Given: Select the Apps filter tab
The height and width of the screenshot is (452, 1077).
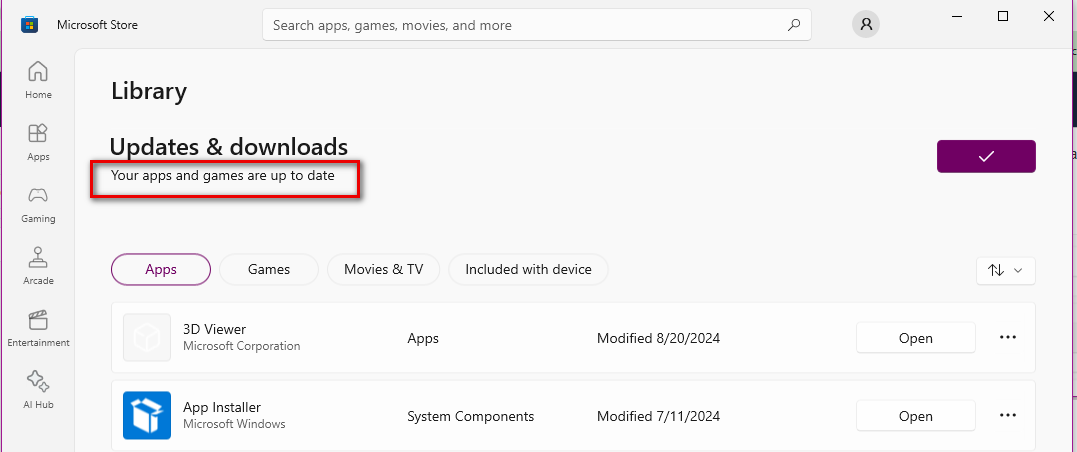Looking at the screenshot, I should point(161,269).
